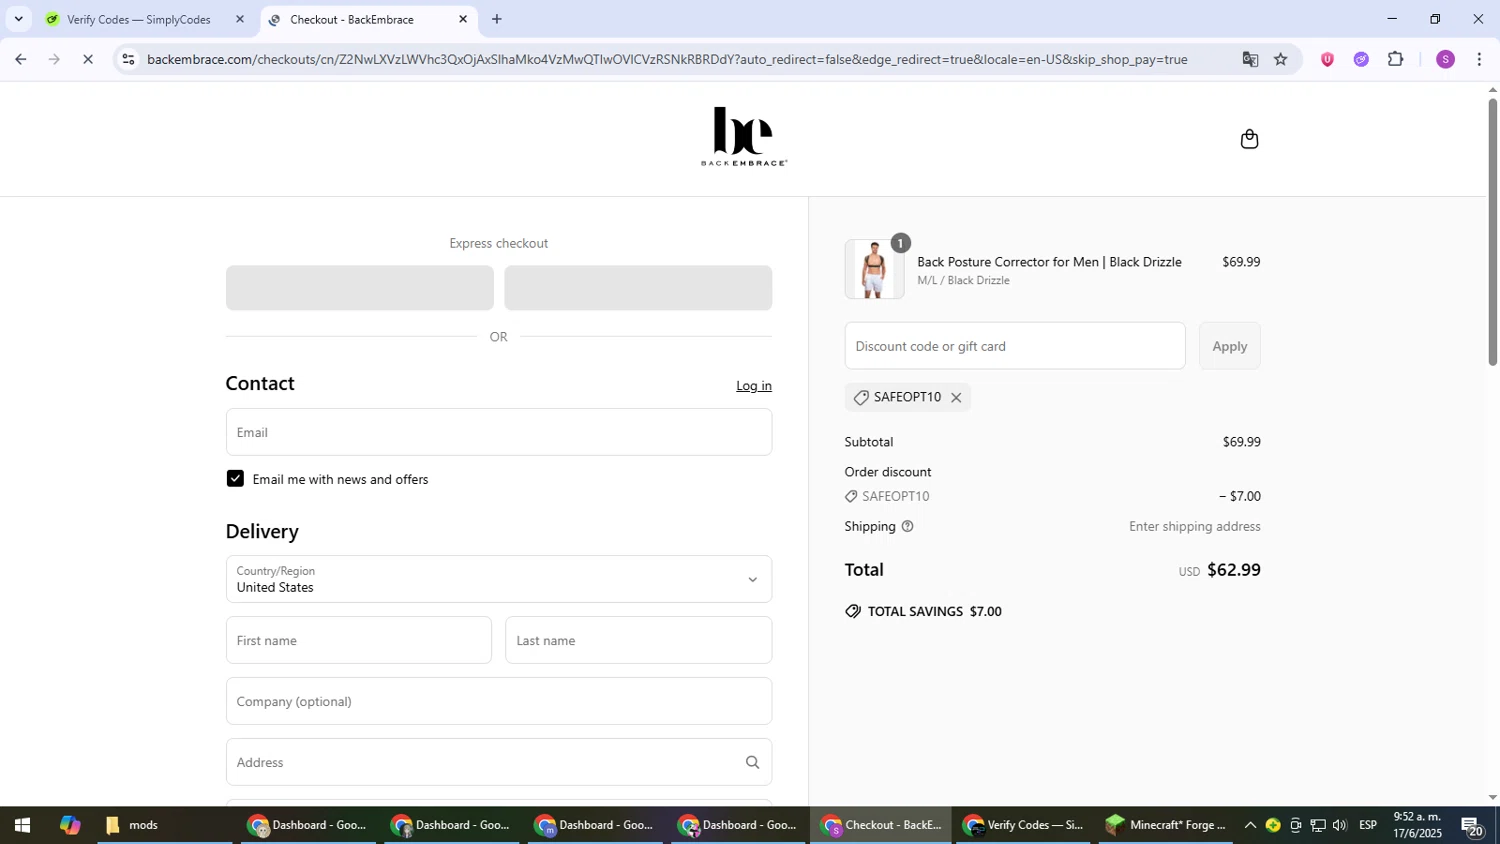The height and width of the screenshot is (844, 1500).
Task: Focus the Last name field
Action: pyautogui.click(x=638, y=640)
